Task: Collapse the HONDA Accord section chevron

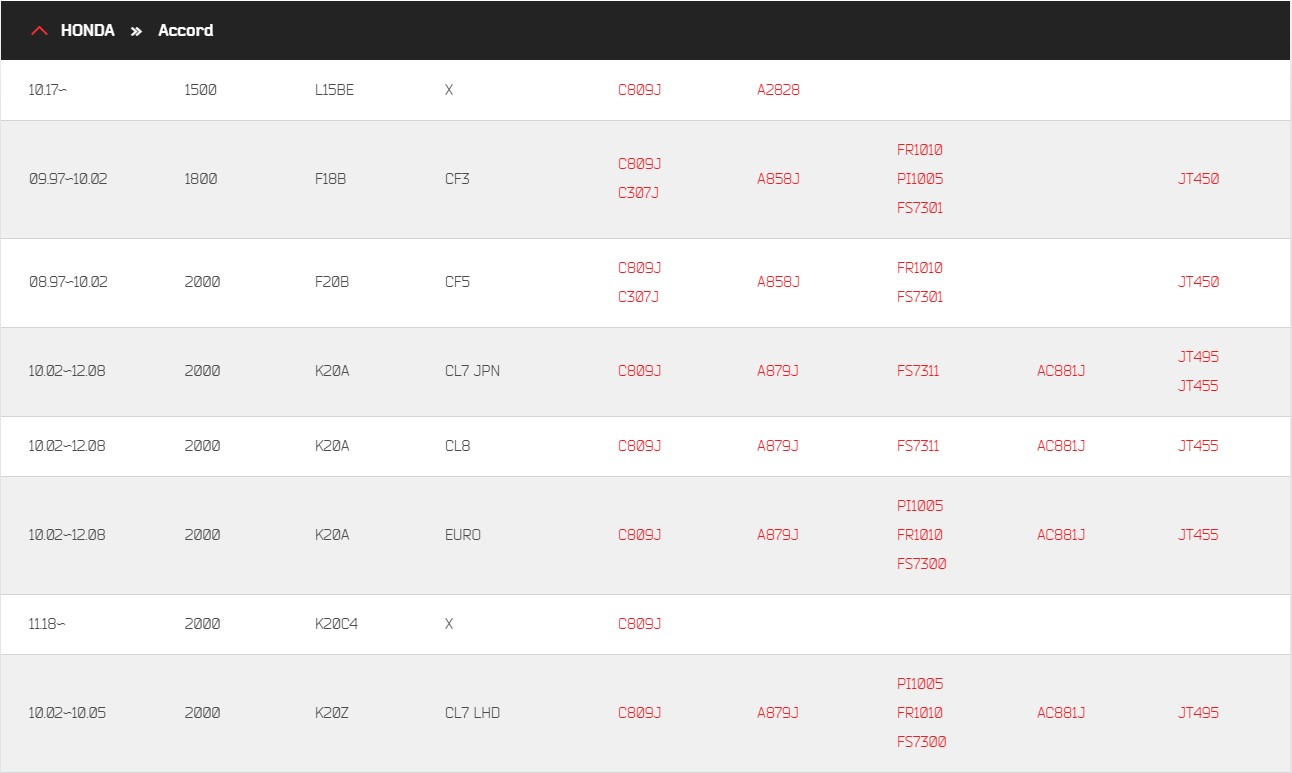Action: pos(39,31)
